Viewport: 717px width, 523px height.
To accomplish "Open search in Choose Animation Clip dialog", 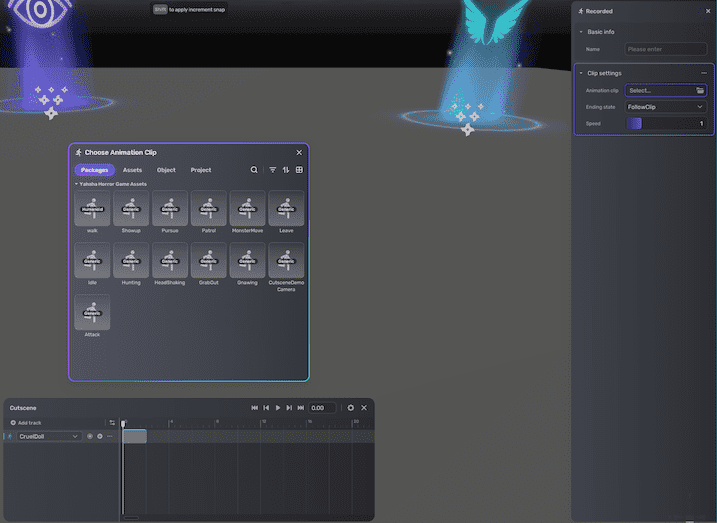I will (254, 170).
